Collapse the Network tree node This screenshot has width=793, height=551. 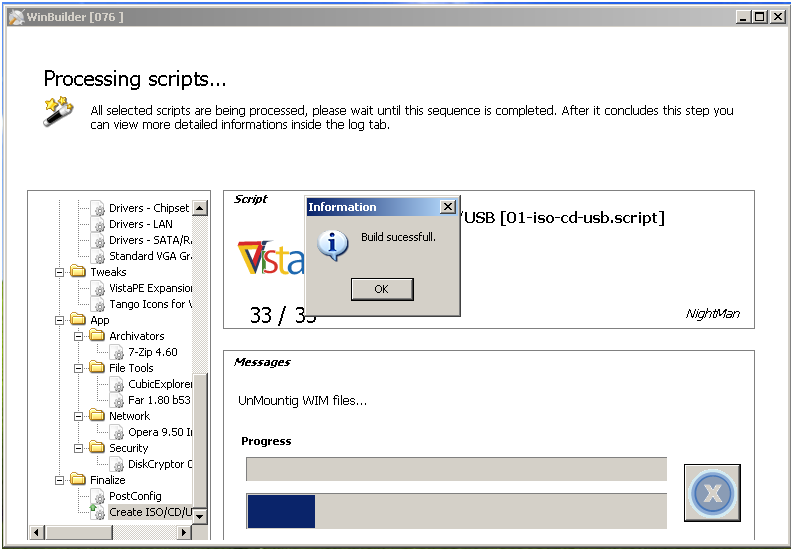tap(79, 416)
